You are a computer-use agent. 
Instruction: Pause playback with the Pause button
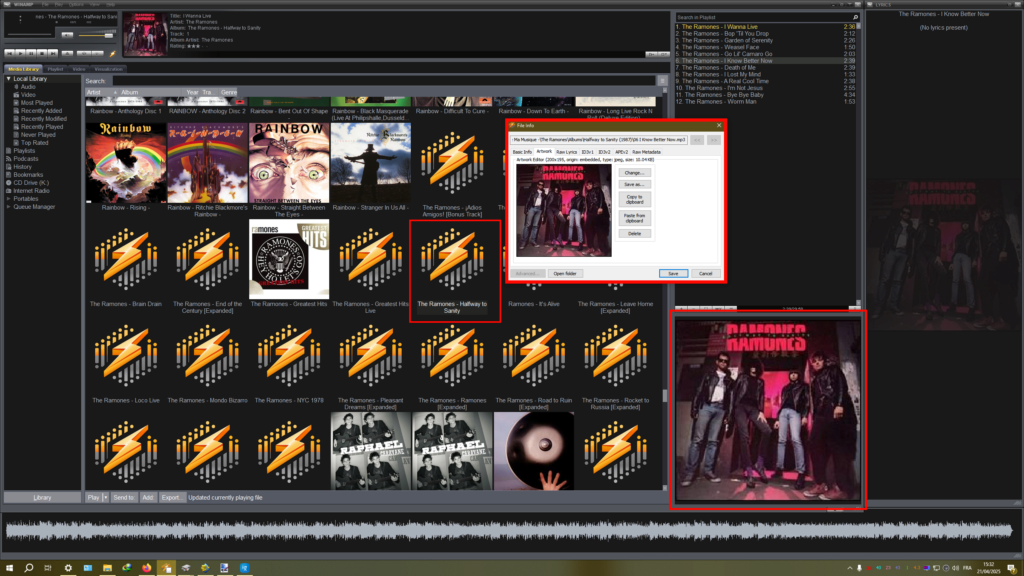(x=31, y=53)
